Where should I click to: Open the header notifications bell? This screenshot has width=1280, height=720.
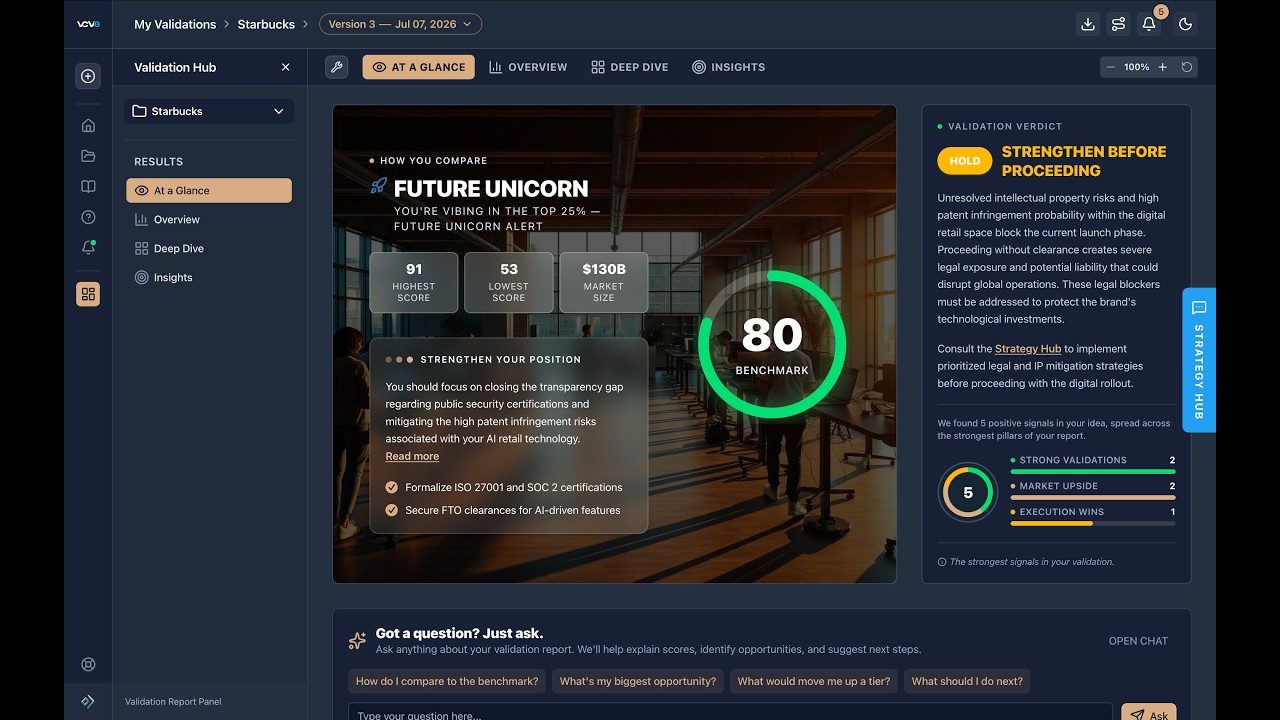(x=1149, y=24)
